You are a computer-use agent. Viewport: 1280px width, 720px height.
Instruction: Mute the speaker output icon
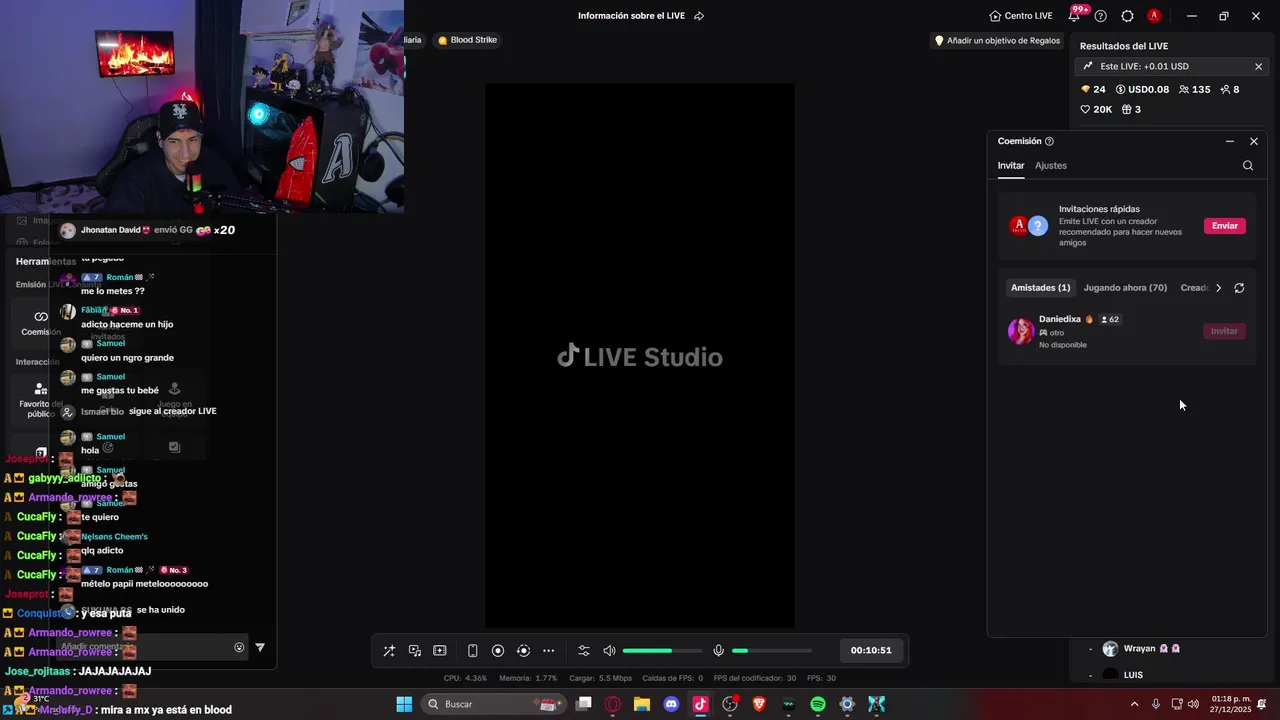coord(609,651)
